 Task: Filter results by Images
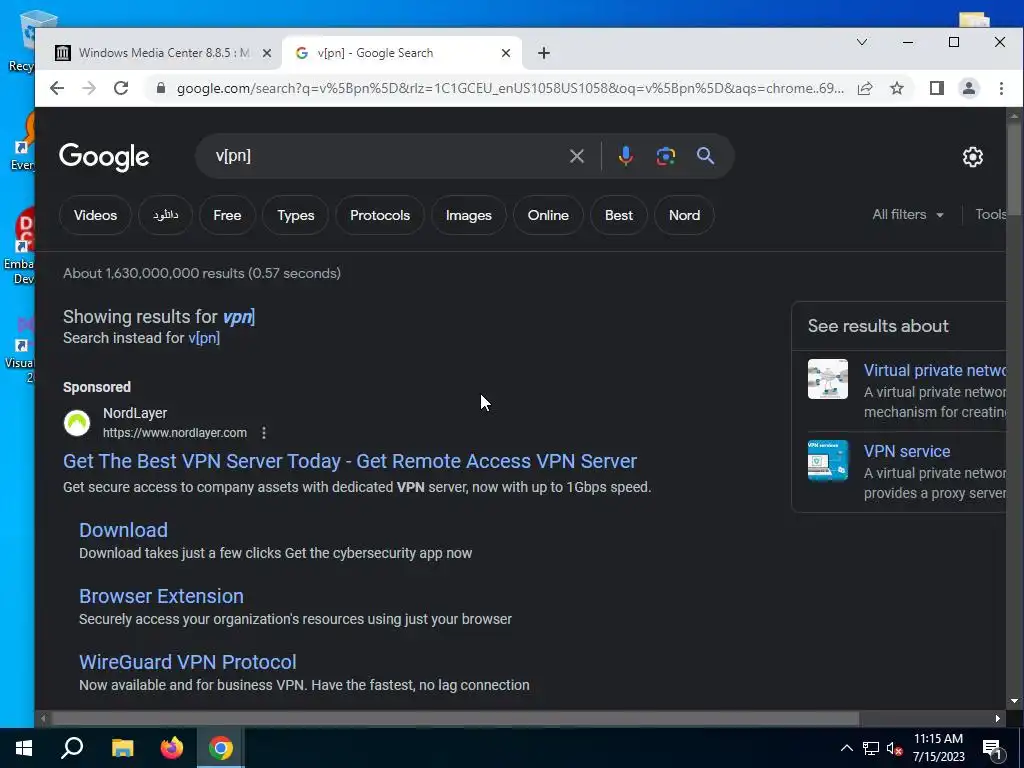pyautogui.click(x=468, y=215)
